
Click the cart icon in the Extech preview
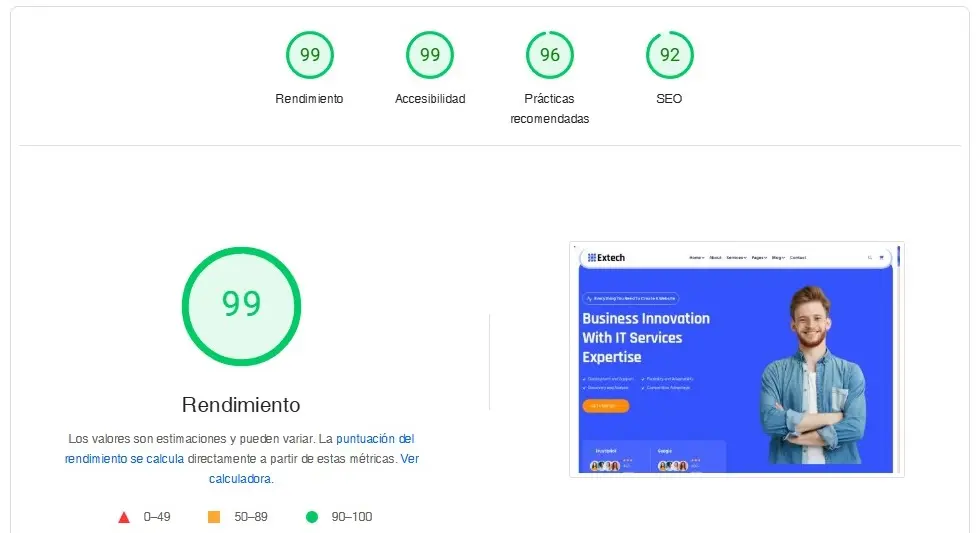881,258
